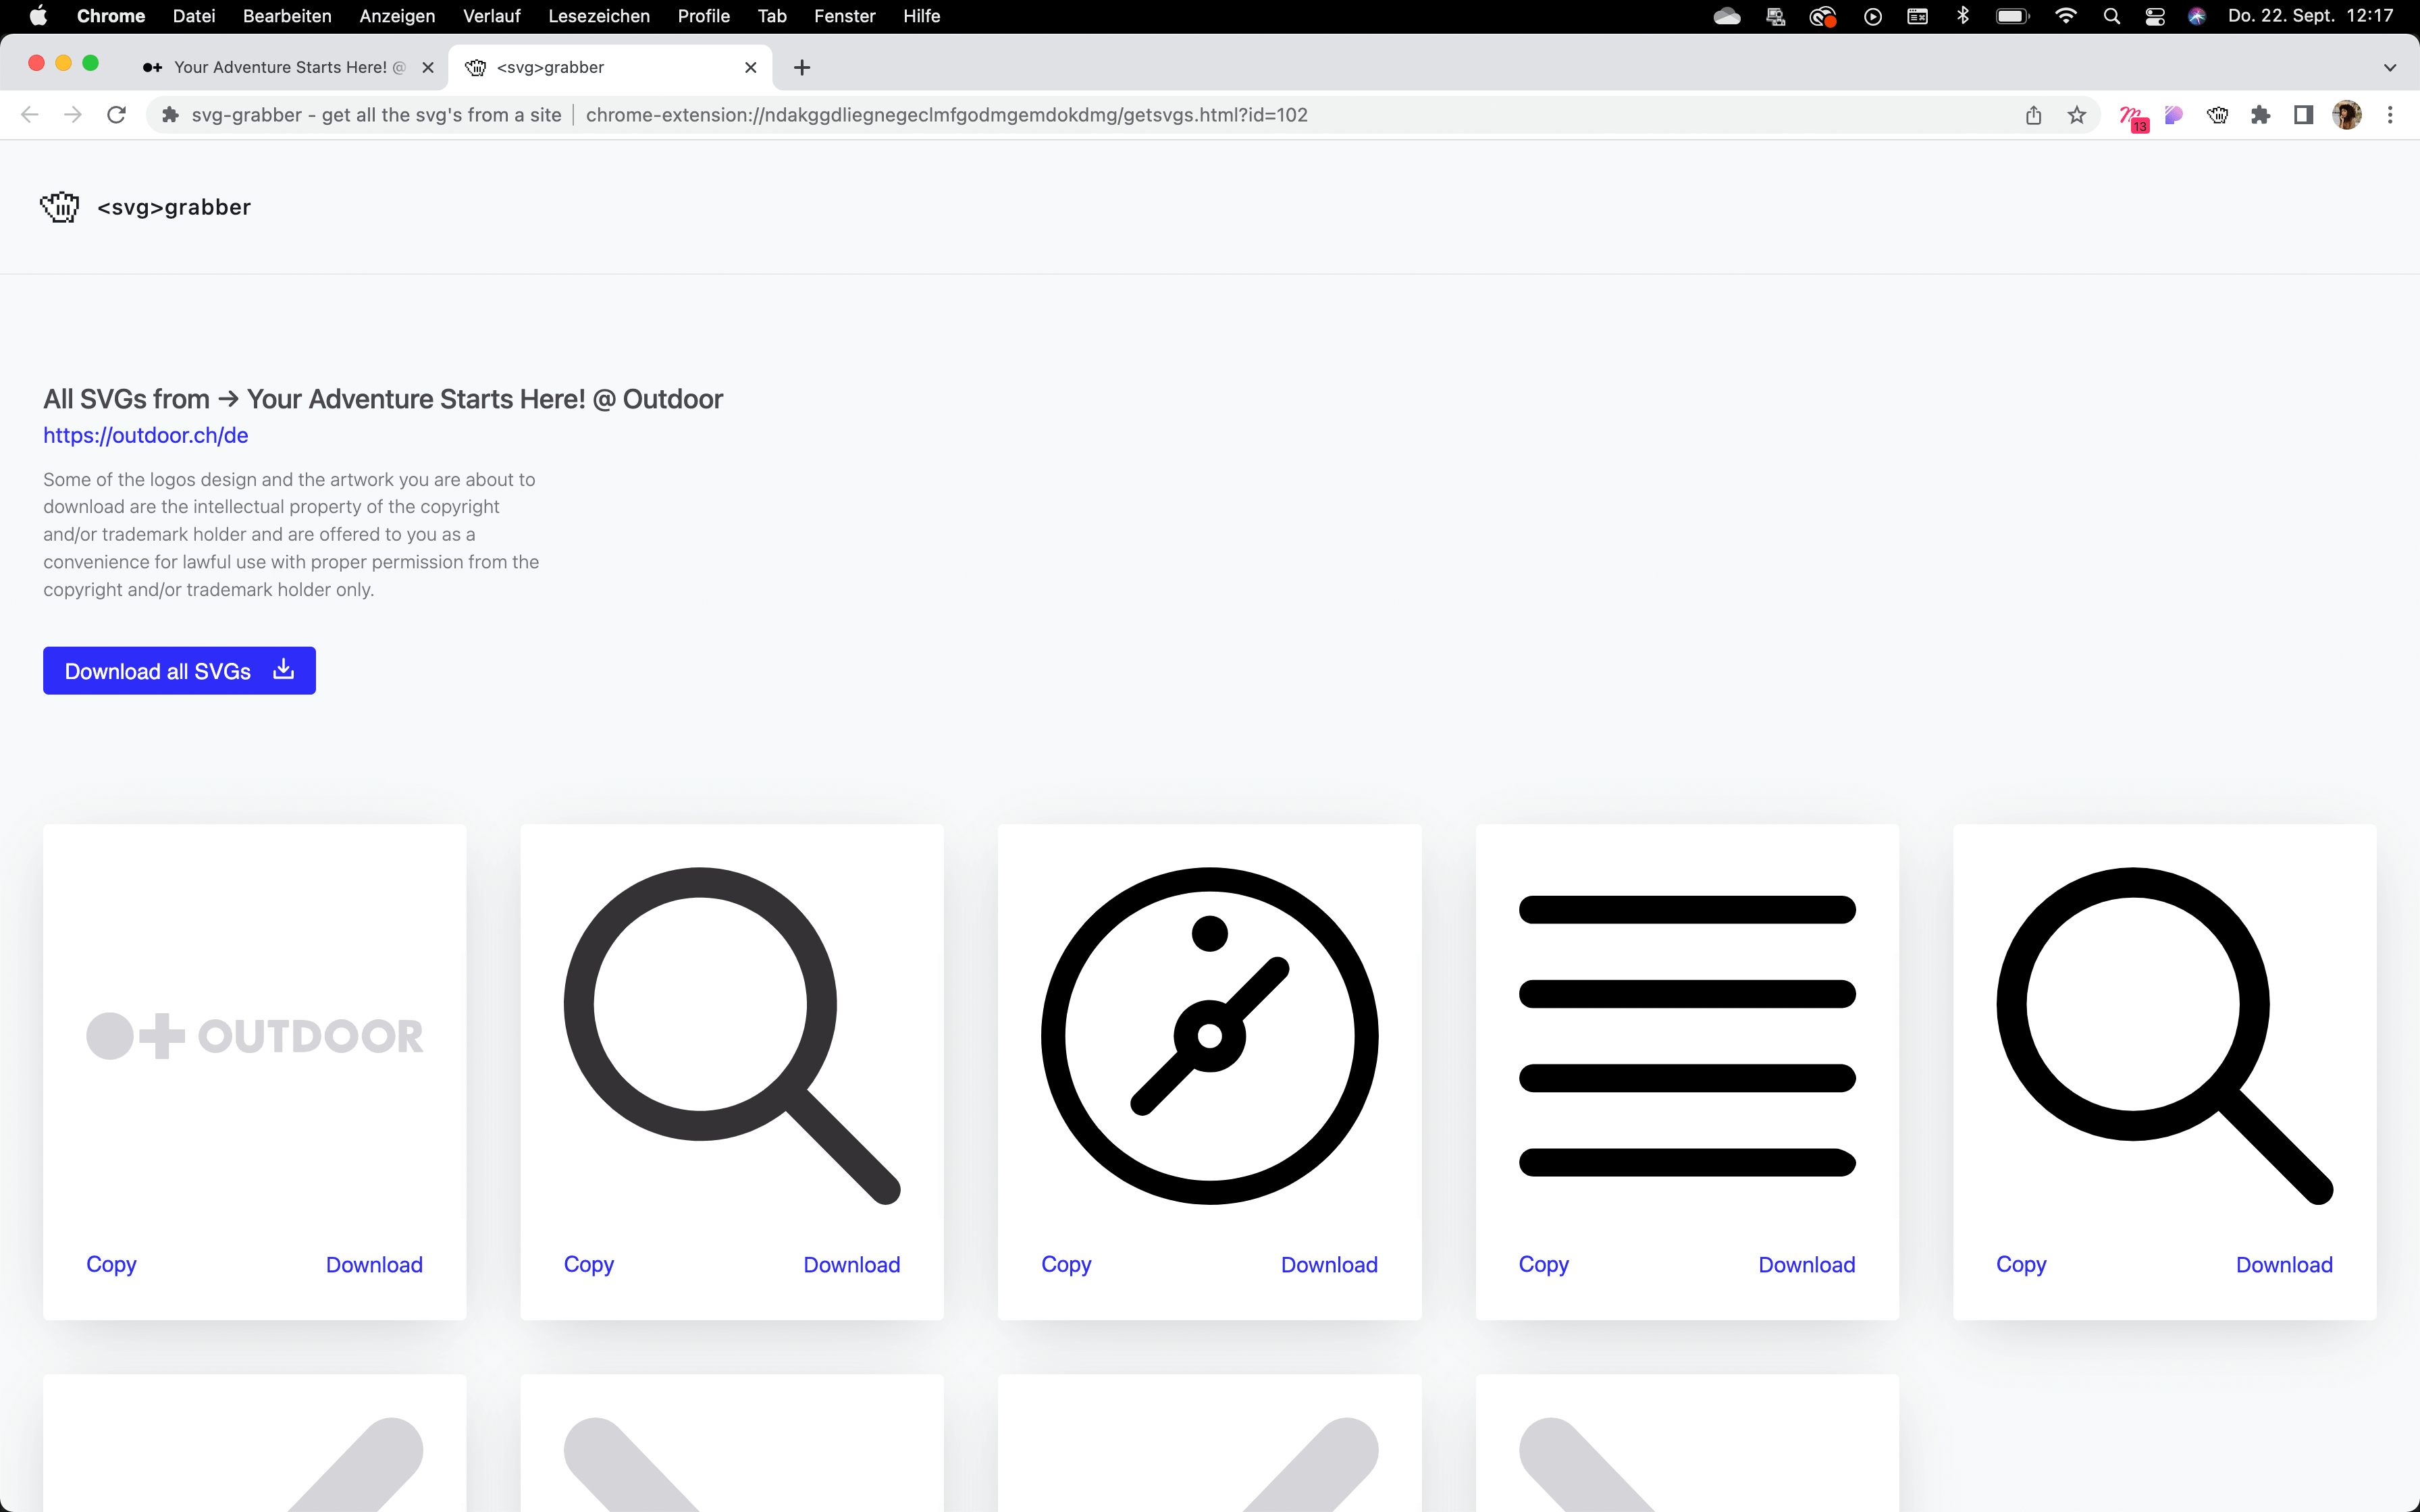Share this page via share icon
This screenshot has width=2420, height=1512.
(x=2033, y=115)
